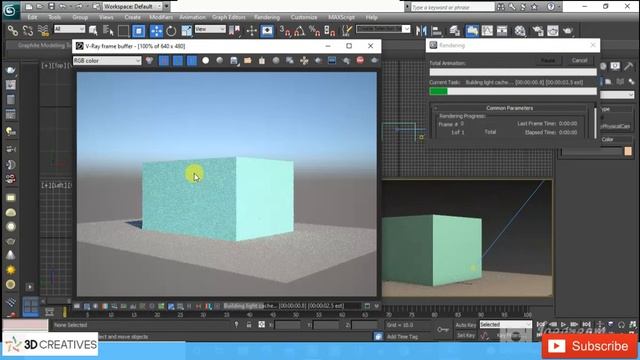
Task: Click the Bind to Space Warp tool
Action: pyautogui.click(x=43, y=31)
